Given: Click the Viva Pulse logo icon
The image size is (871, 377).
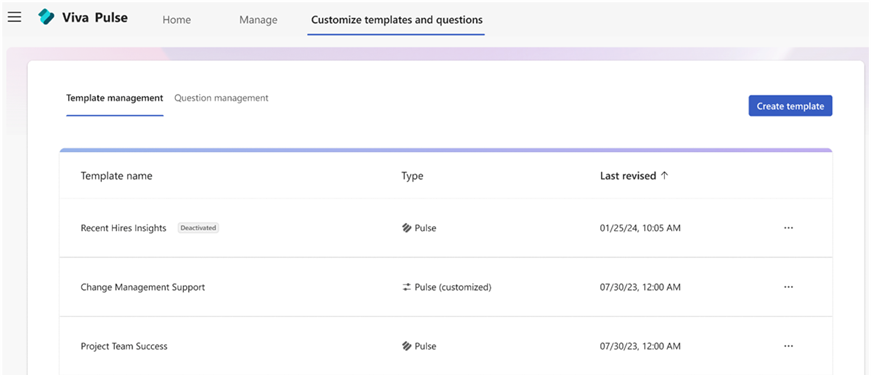Looking at the screenshot, I should (x=46, y=17).
